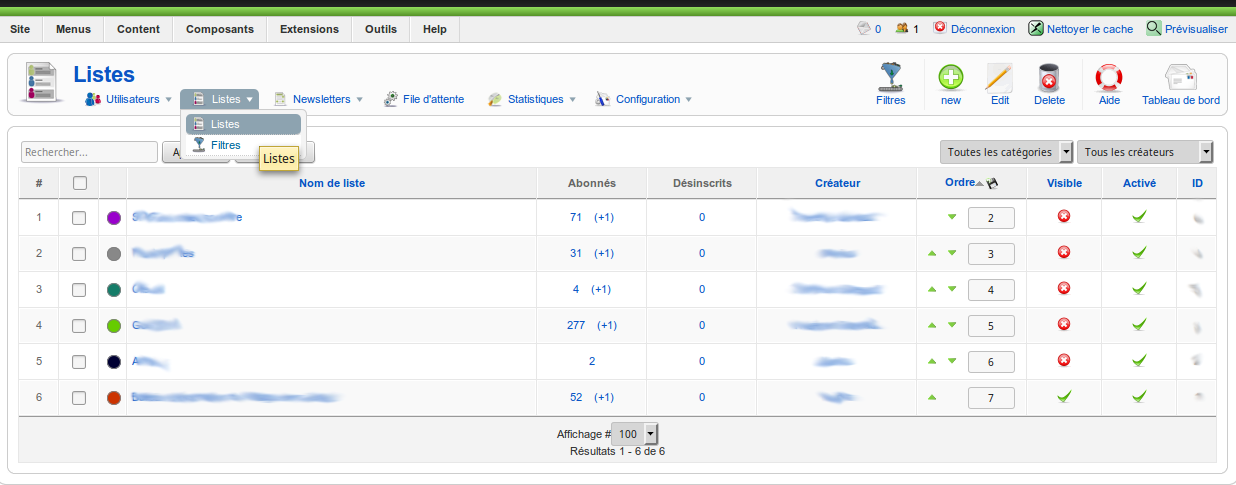The width and height of the screenshot is (1236, 485).
Task: Open Tableau de bord dashboard icon
Action: click(1181, 77)
